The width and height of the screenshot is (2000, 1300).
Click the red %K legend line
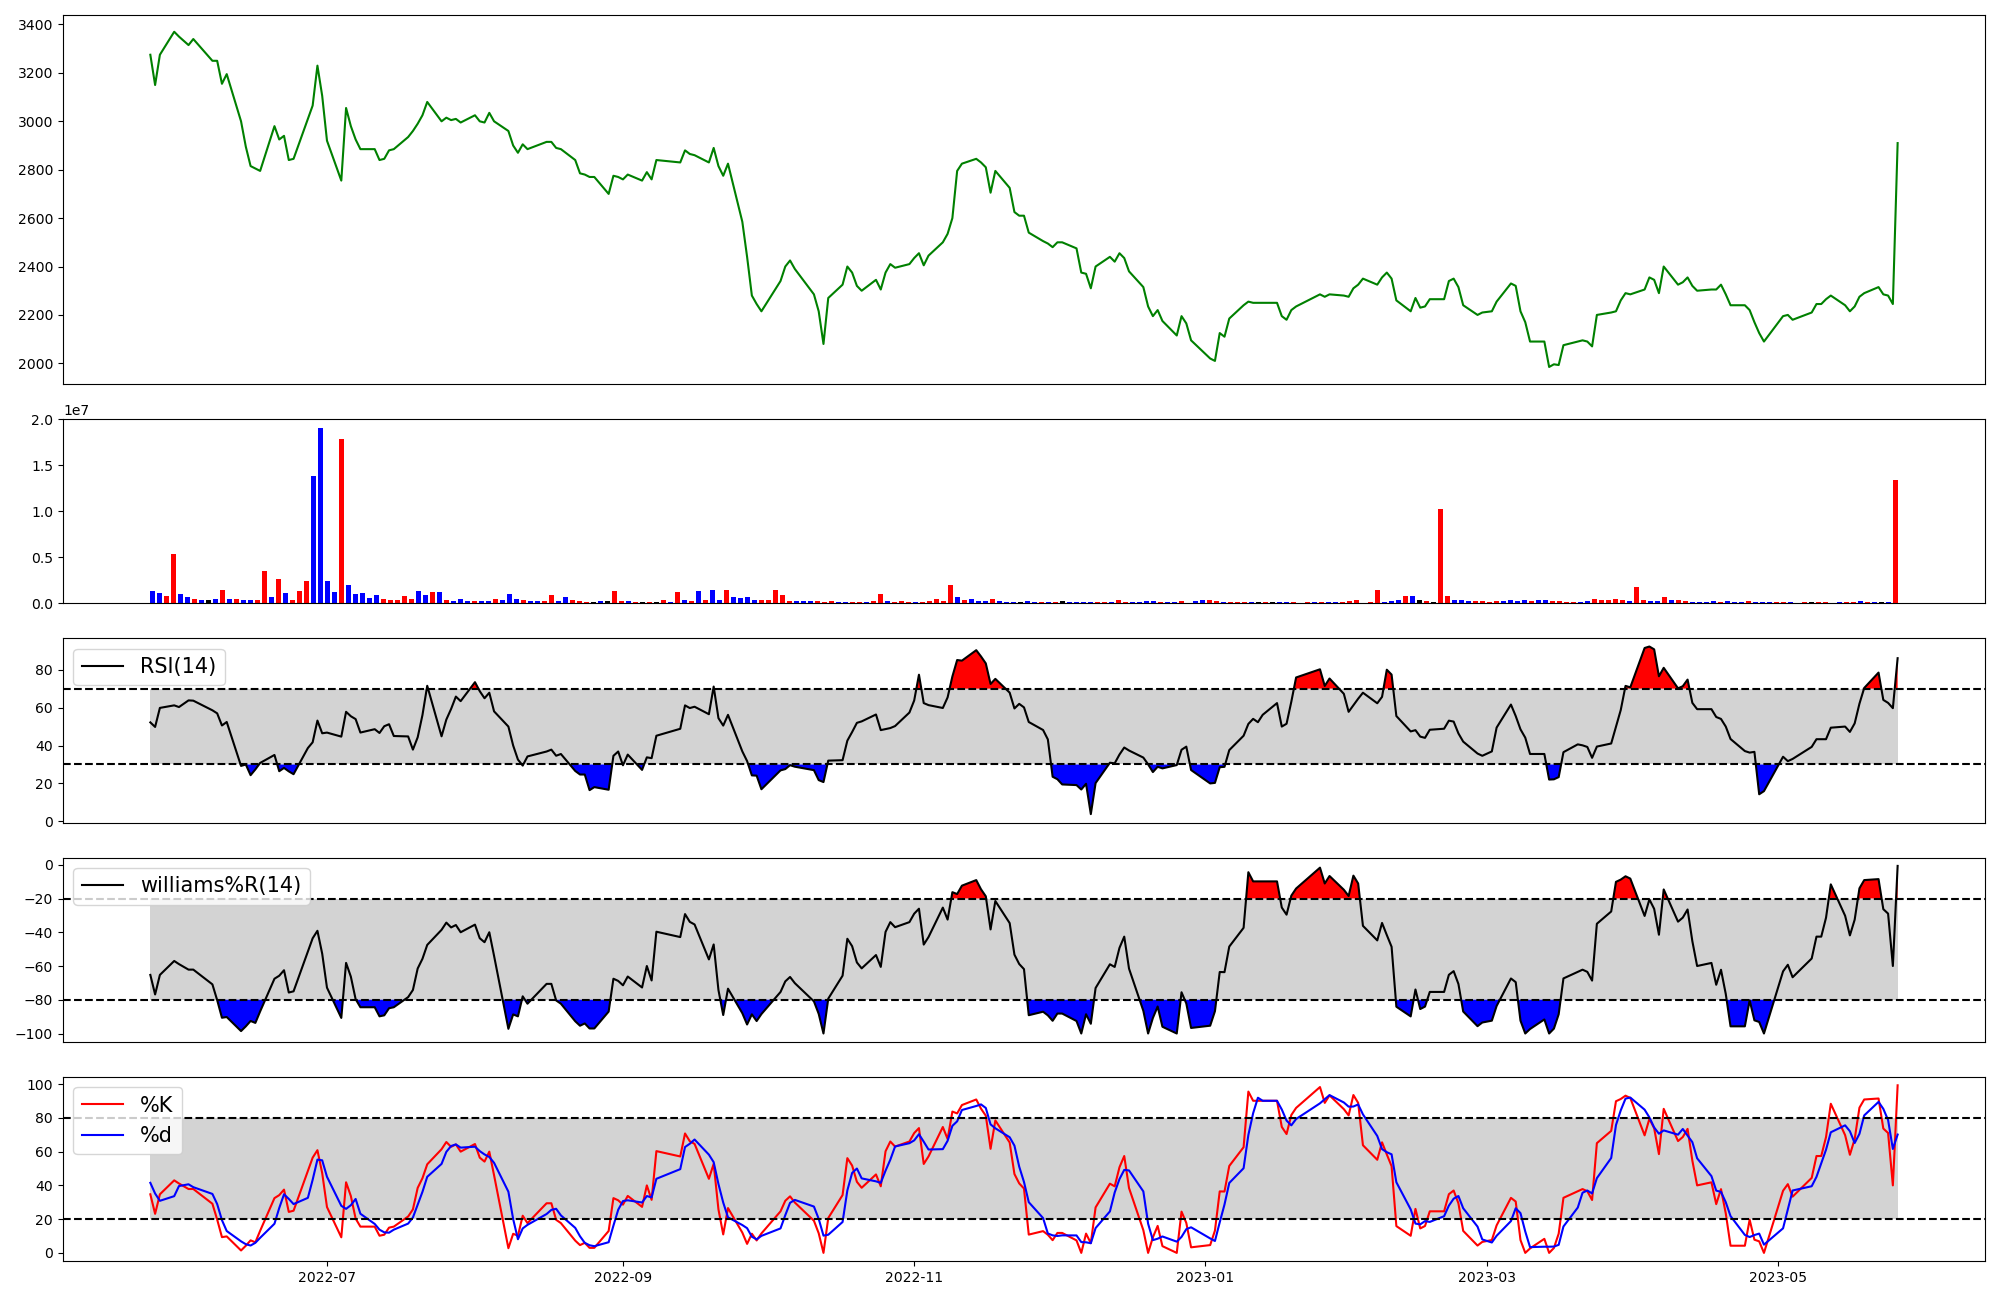coord(102,1105)
